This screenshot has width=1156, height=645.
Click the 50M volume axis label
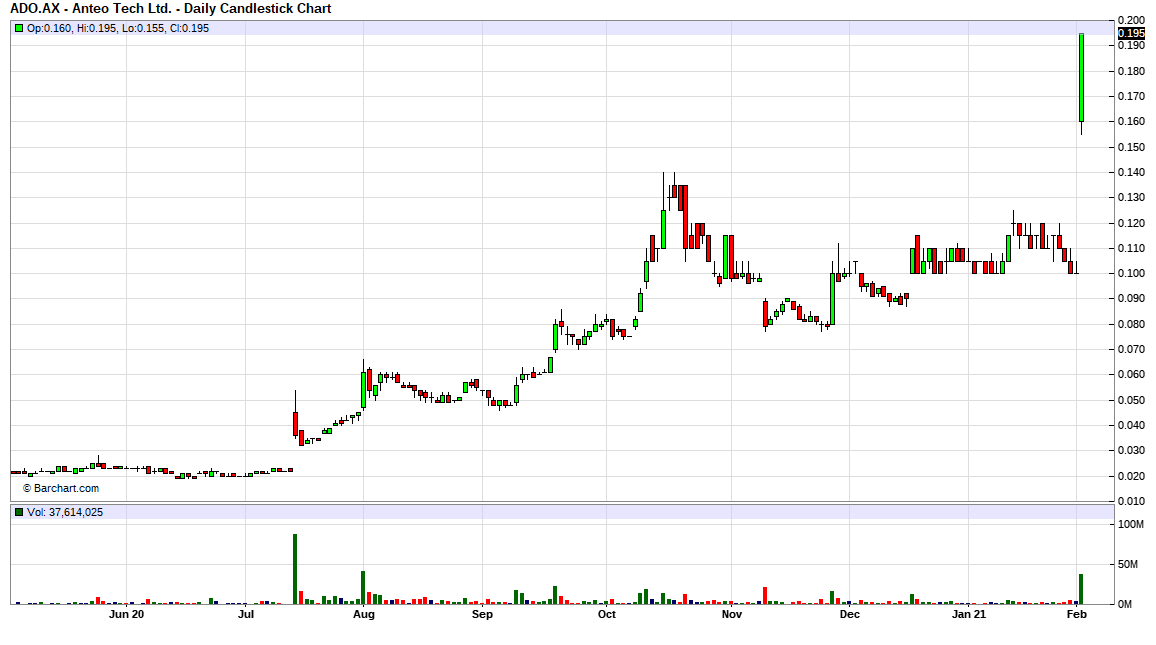(1129, 565)
